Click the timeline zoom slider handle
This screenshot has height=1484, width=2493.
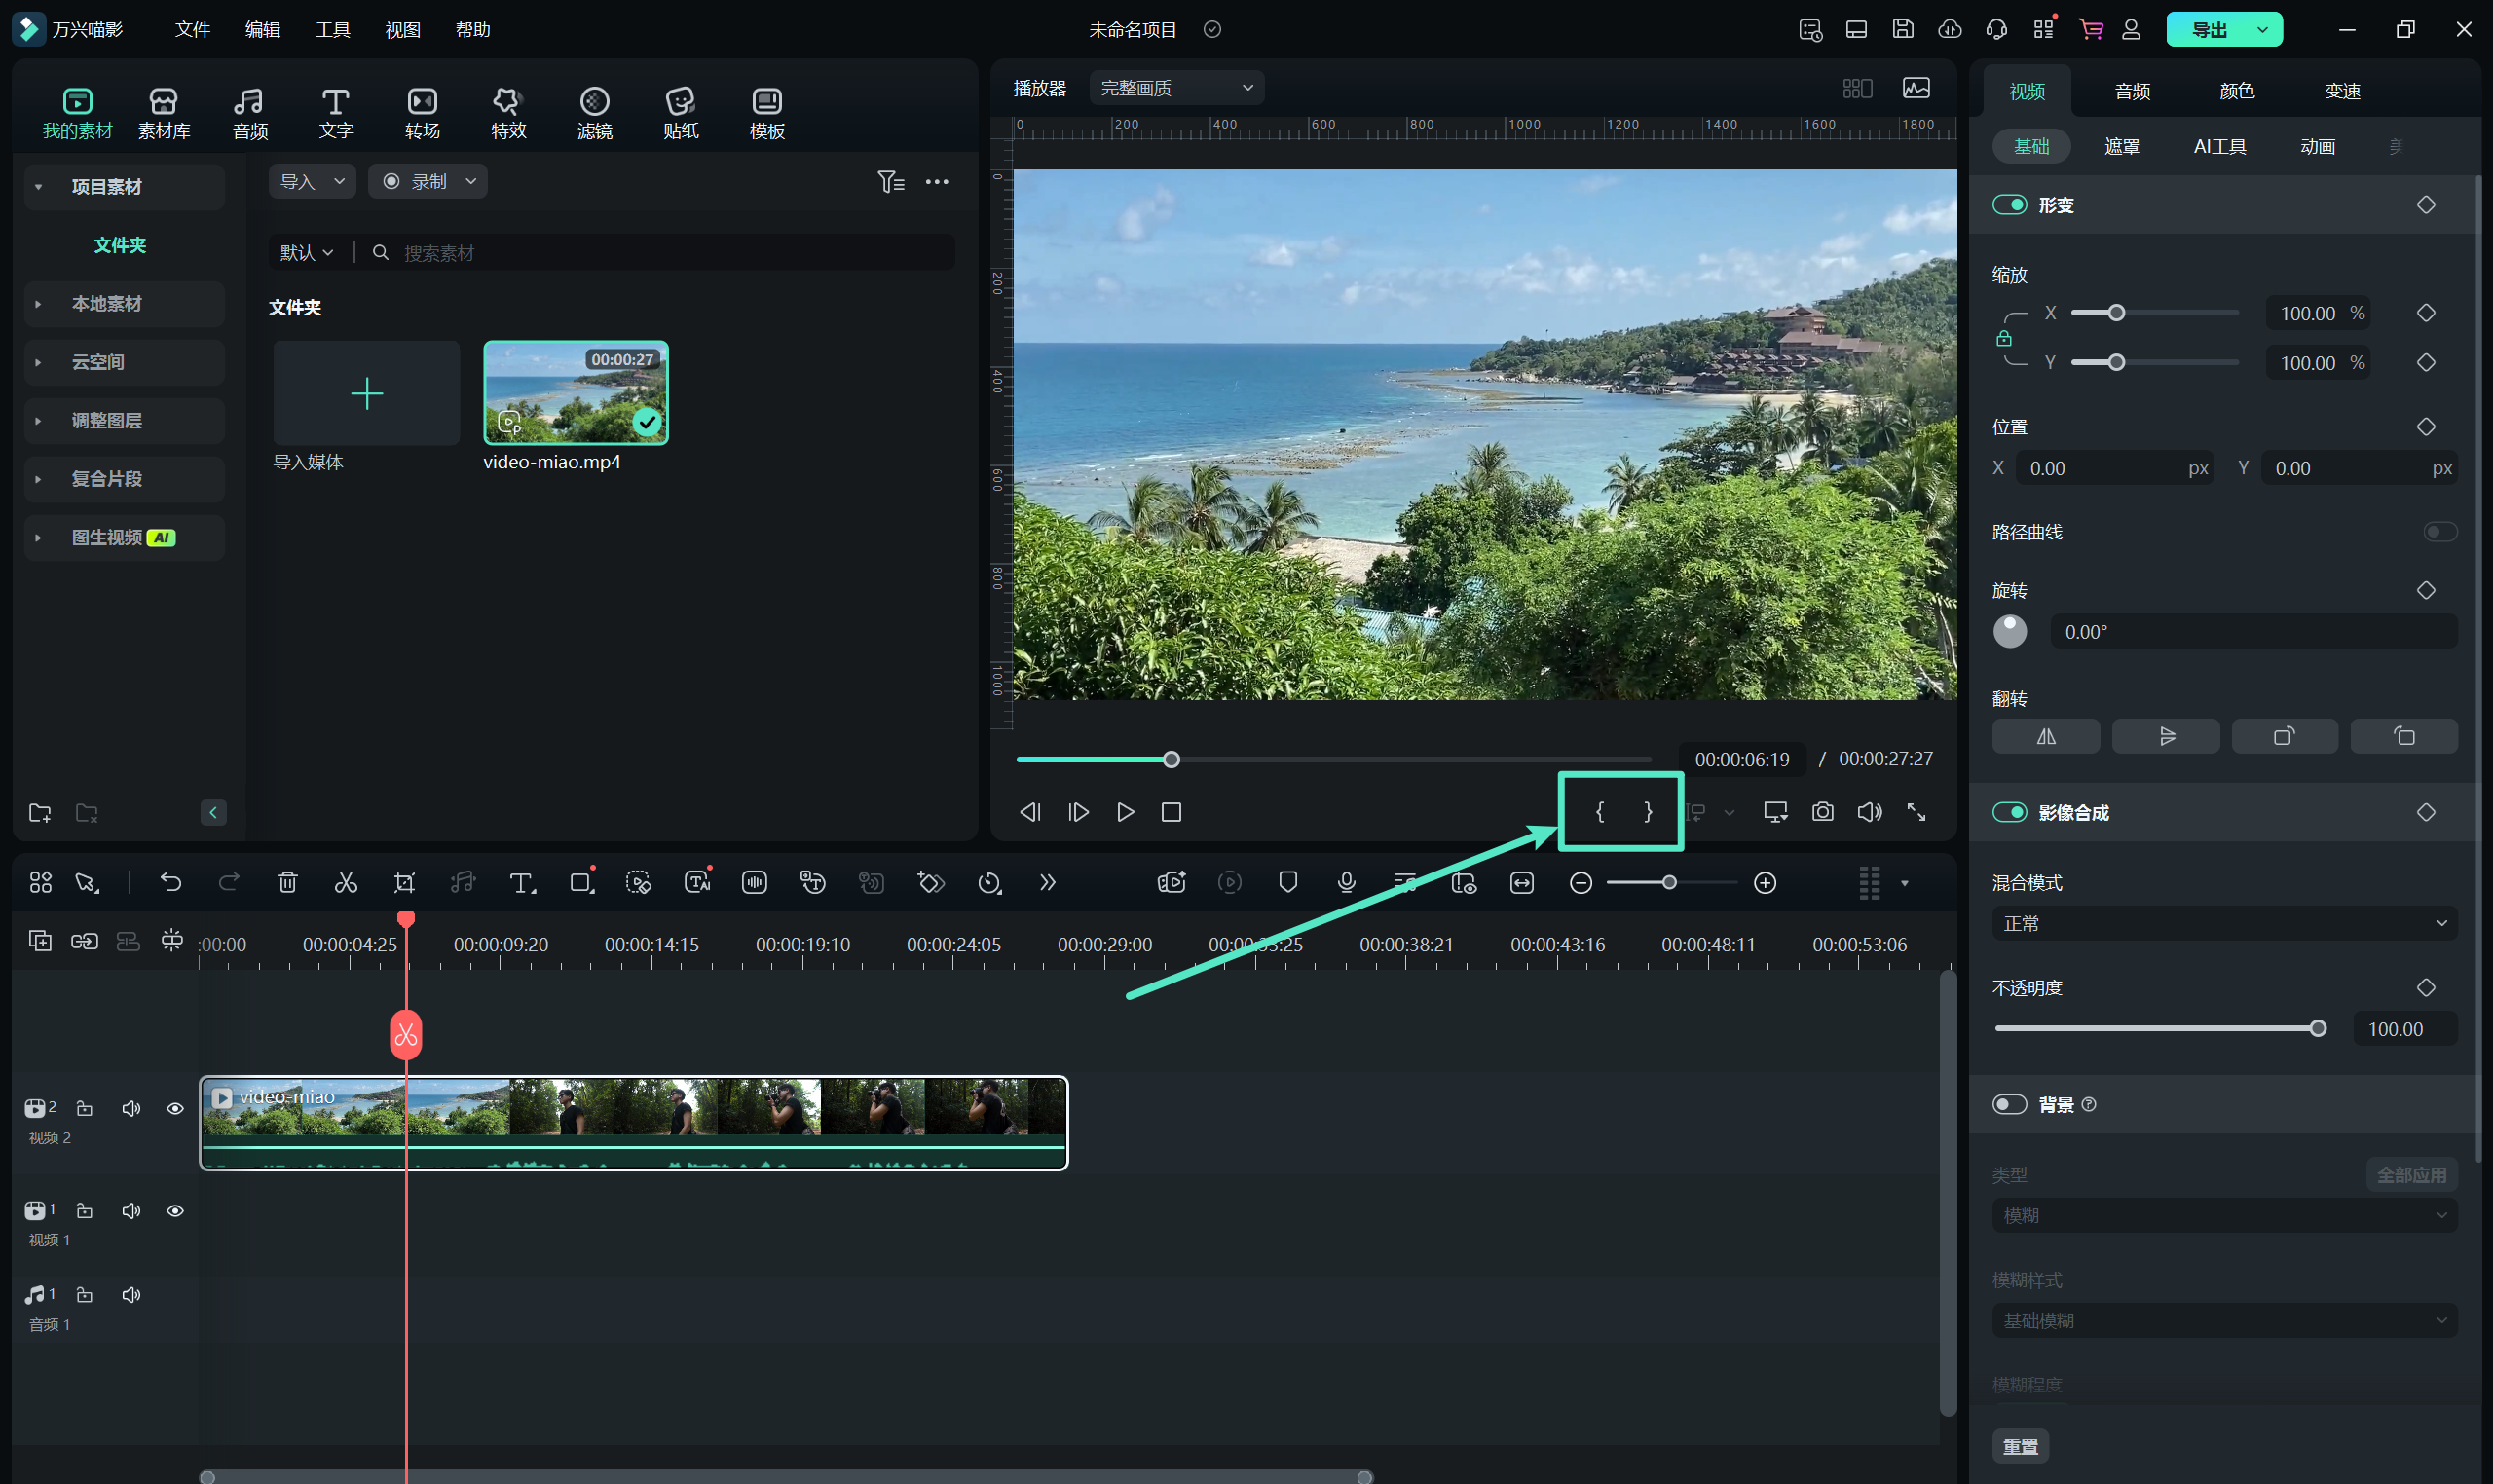click(1668, 882)
